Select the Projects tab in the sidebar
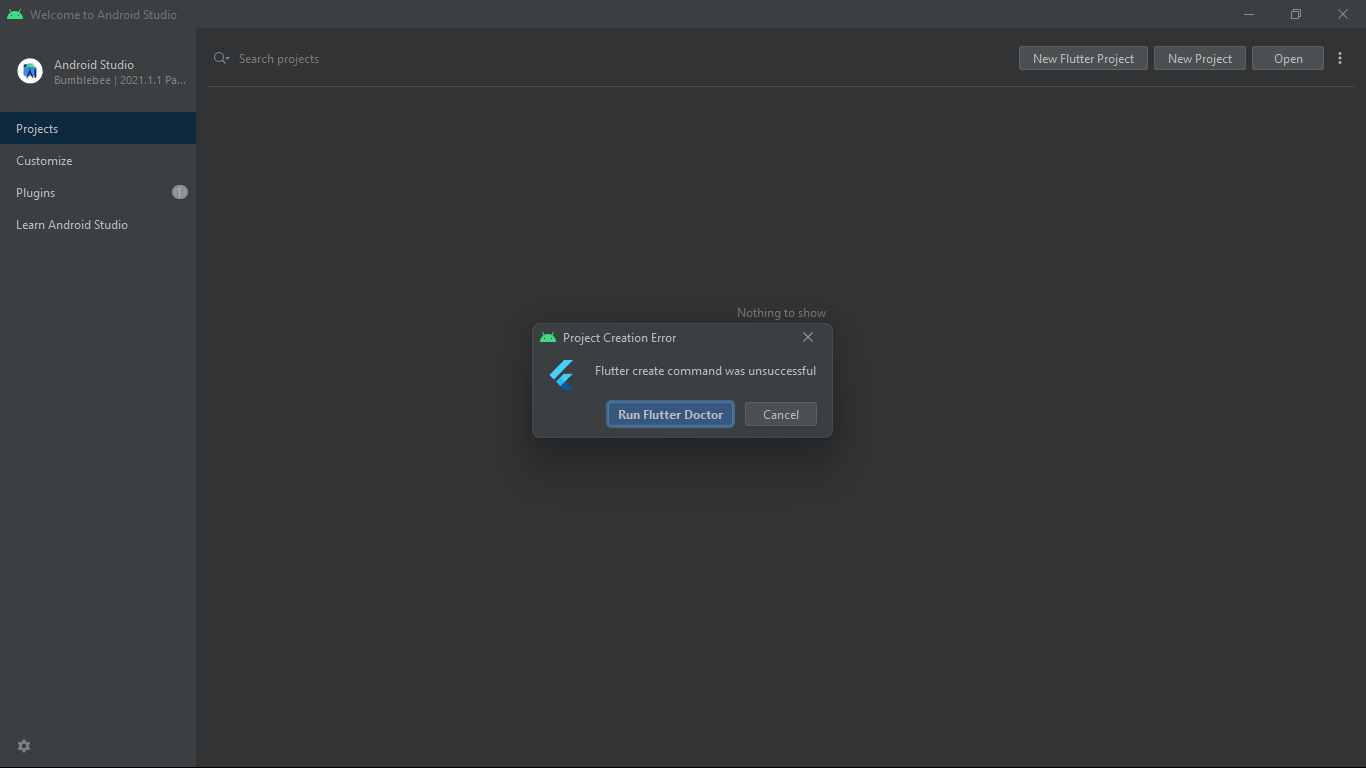Viewport: 1366px width, 768px height. coord(98,128)
